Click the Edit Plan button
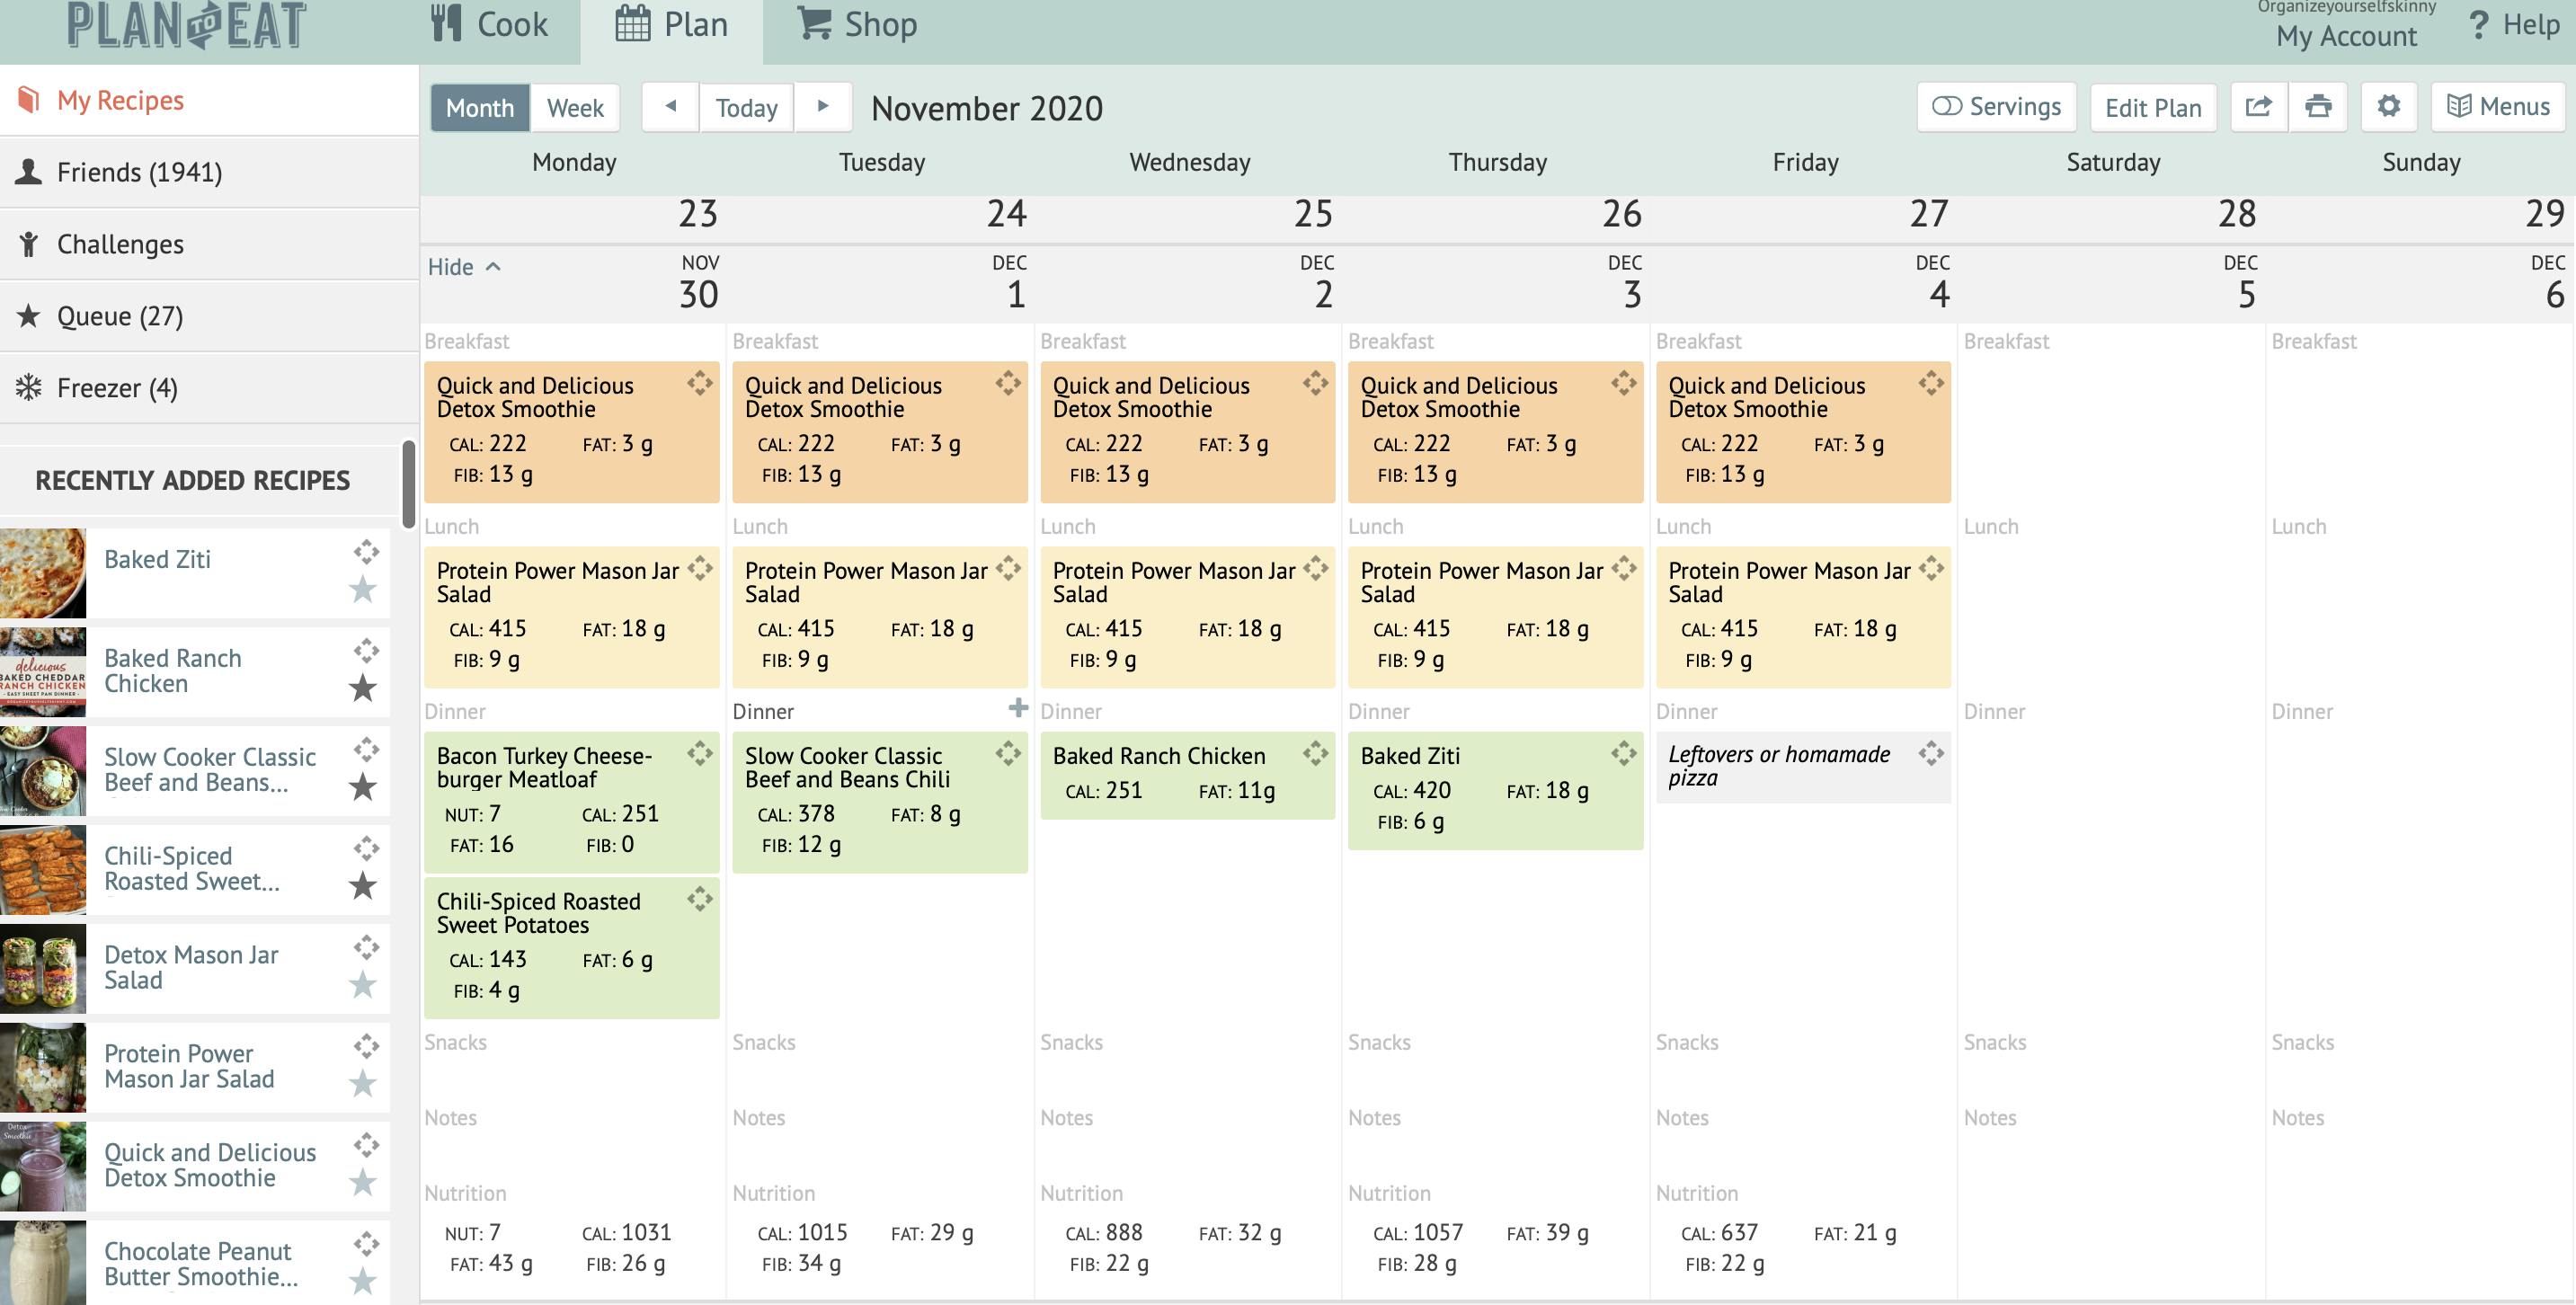Screen dimensions: 2576x1305 pyautogui.click(x=2152, y=107)
